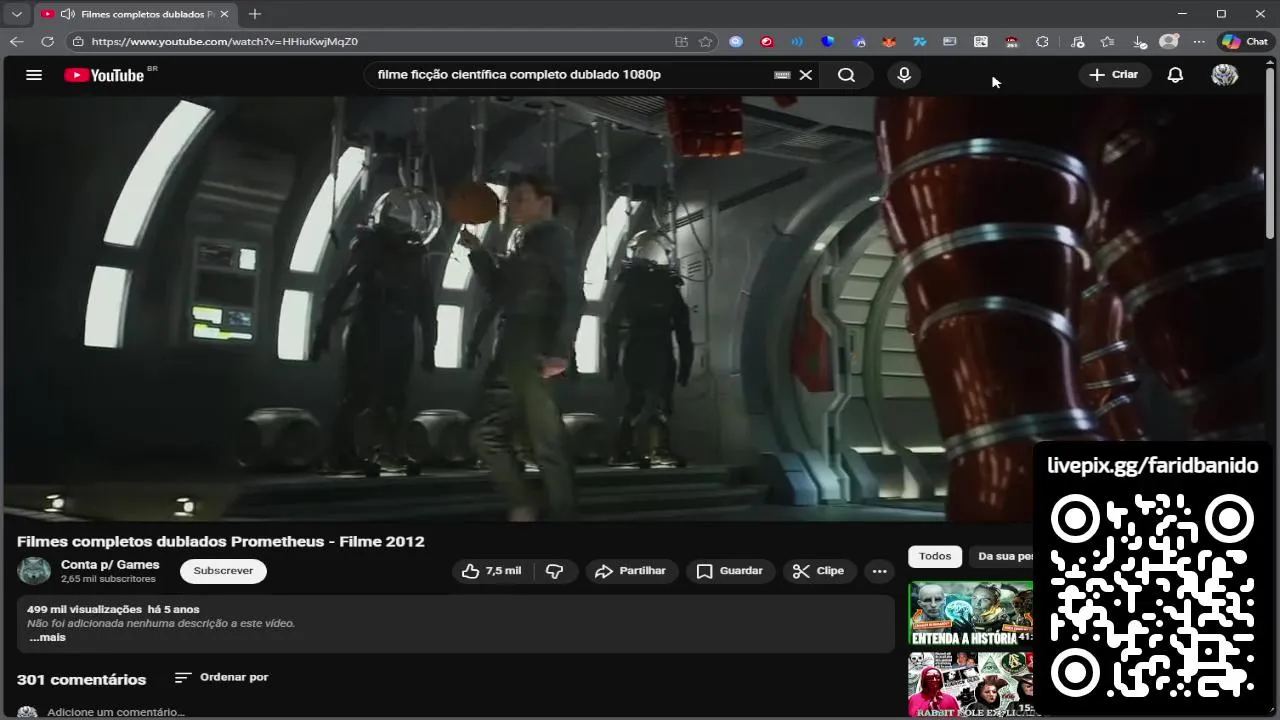Screen dimensions: 1280x720
Task: Open the Conta p/ Games channel avatar
Action: [x=34, y=571]
